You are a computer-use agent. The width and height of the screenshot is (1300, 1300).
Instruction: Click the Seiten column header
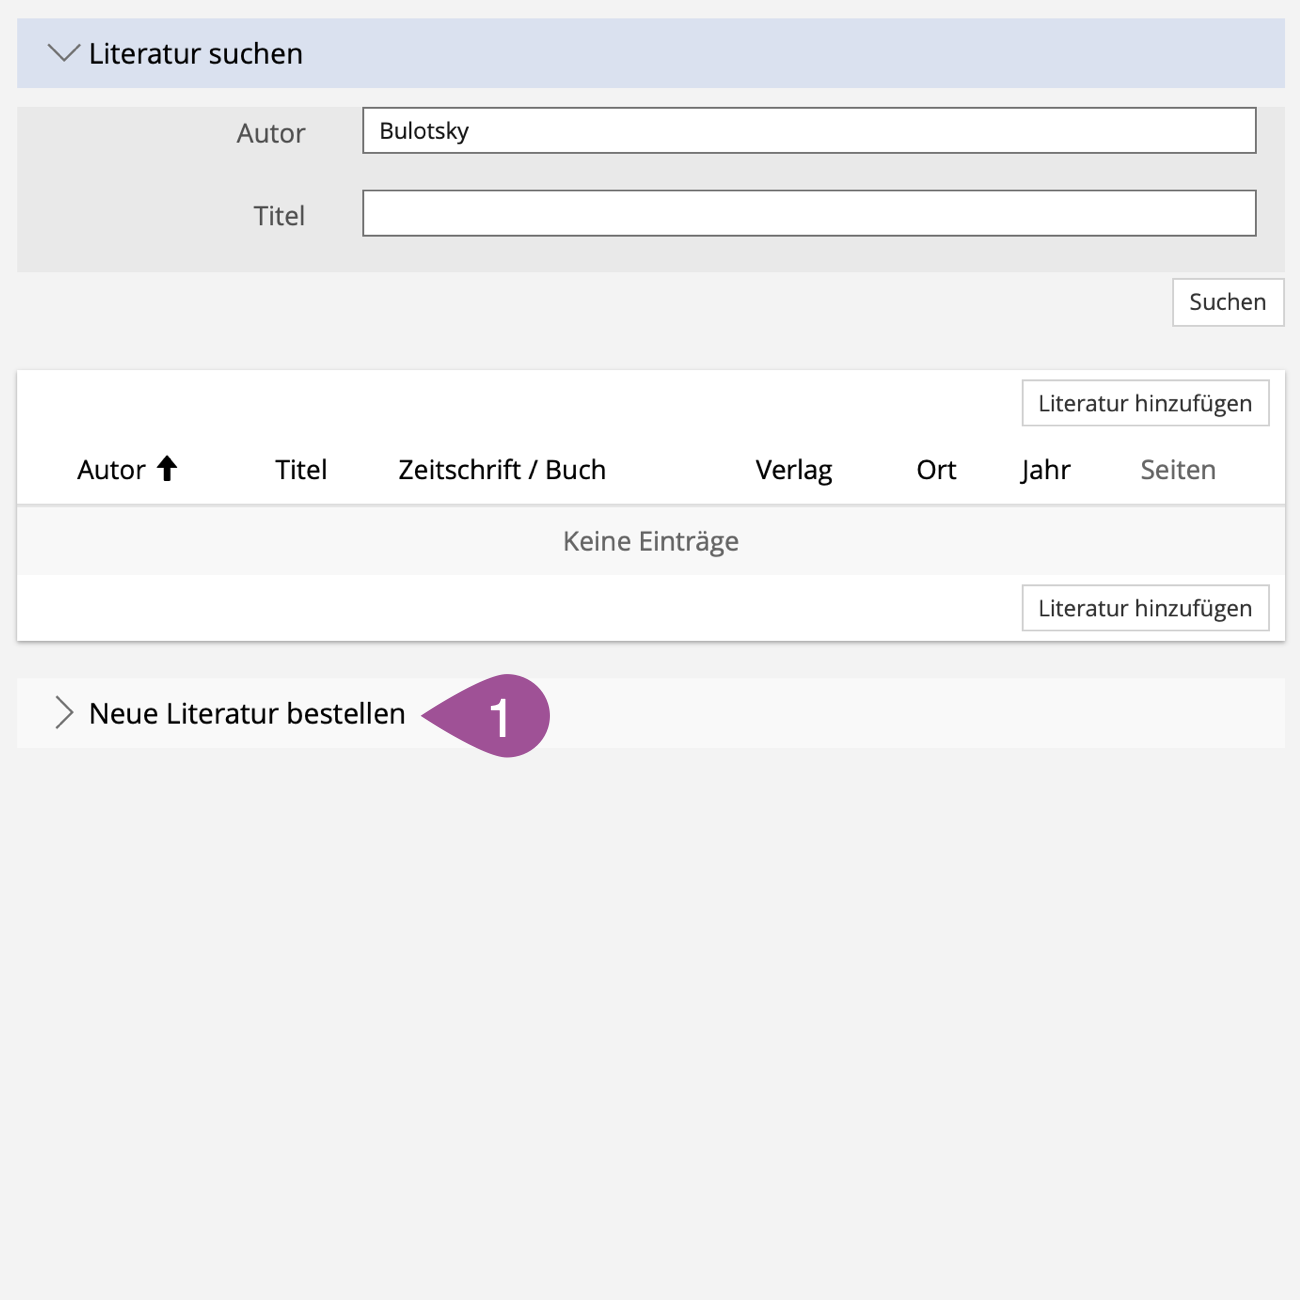1177,470
